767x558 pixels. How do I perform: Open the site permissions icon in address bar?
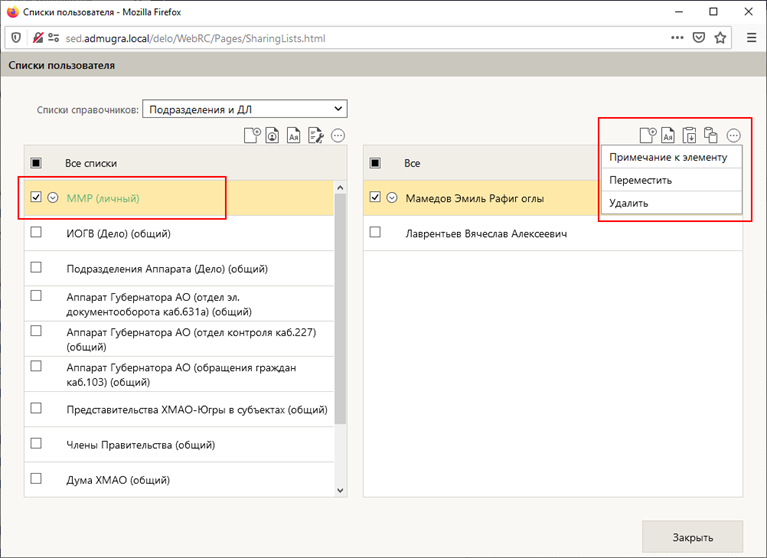point(54,38)
